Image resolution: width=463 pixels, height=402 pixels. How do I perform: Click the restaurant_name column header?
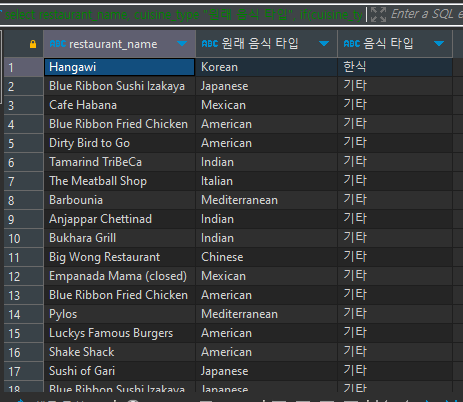tap(119, 44)
